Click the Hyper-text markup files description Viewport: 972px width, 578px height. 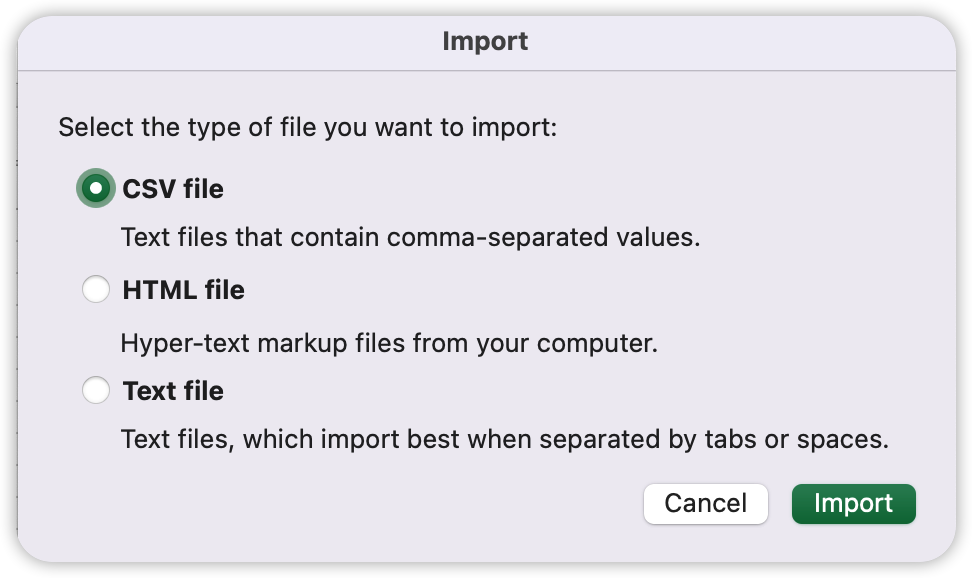[389, 343]
